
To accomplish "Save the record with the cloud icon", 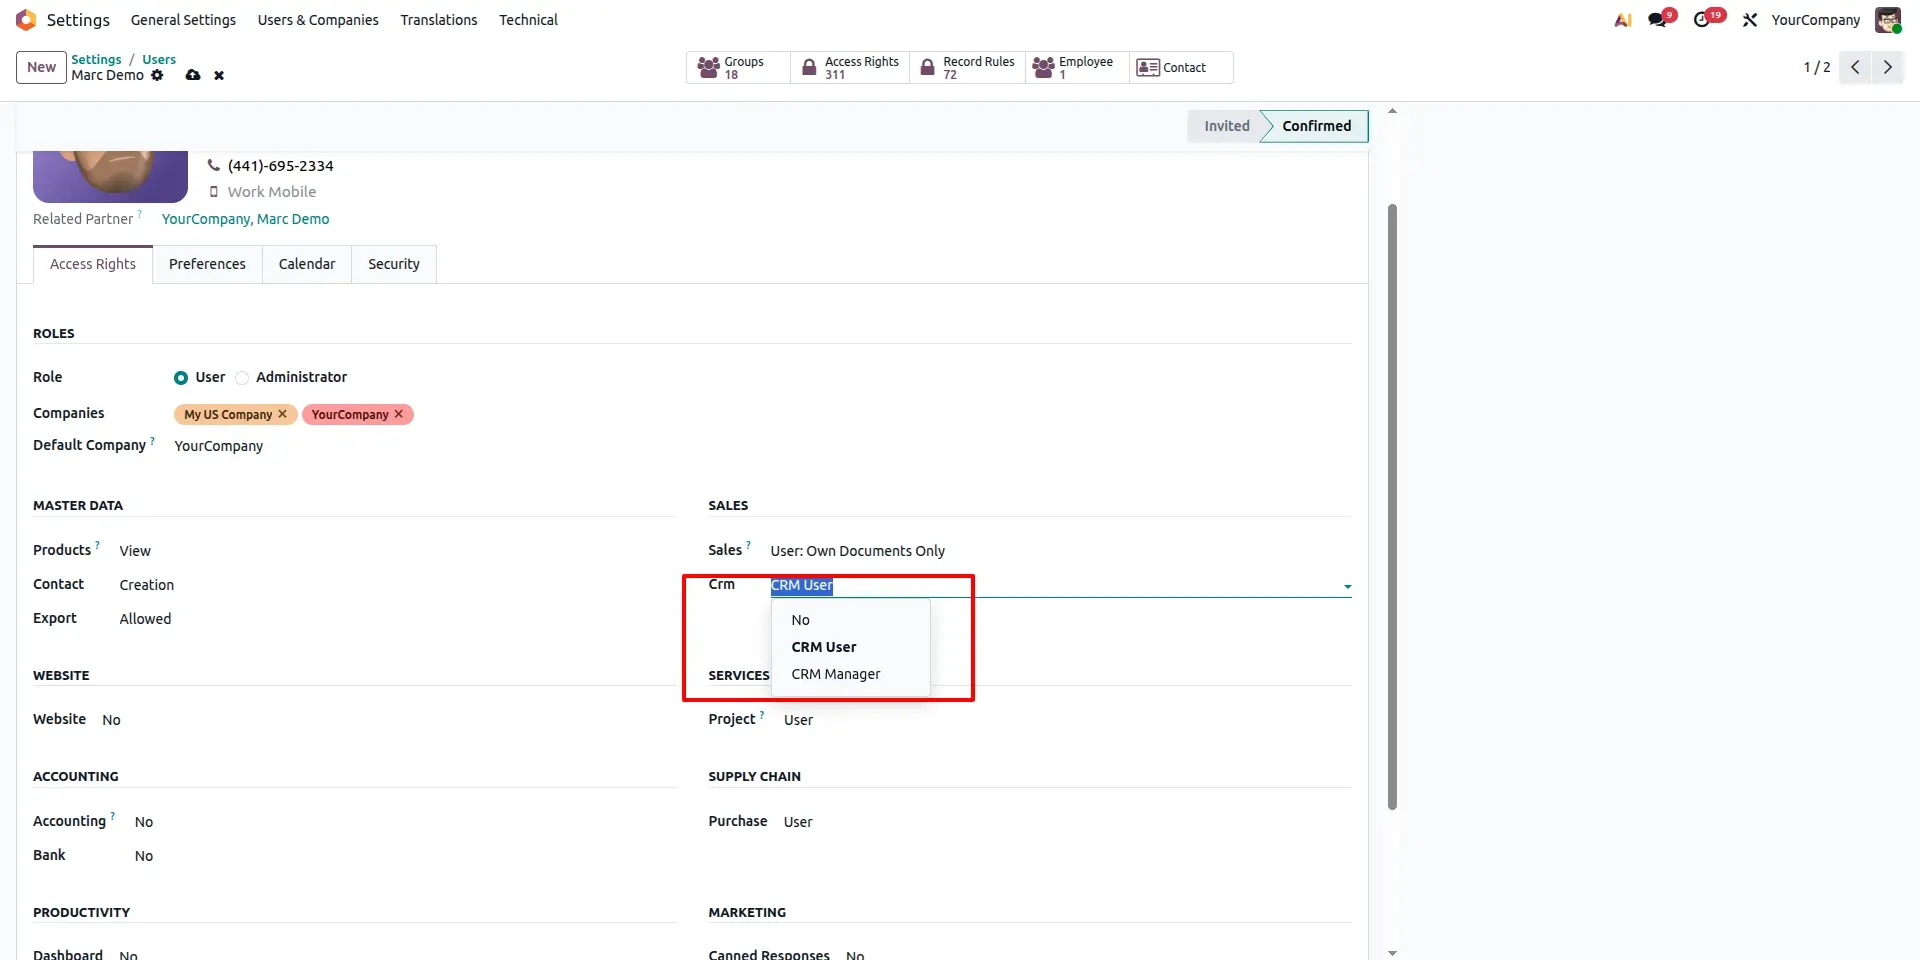I will [x=193, y=75].
